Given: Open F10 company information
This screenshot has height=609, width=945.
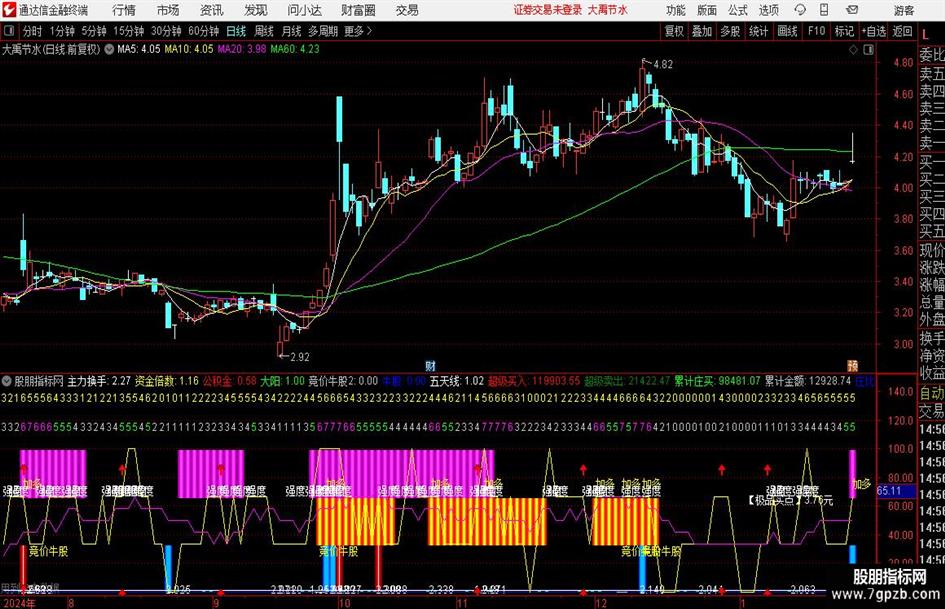Looking at the screenshot, I should coord(817,31).
